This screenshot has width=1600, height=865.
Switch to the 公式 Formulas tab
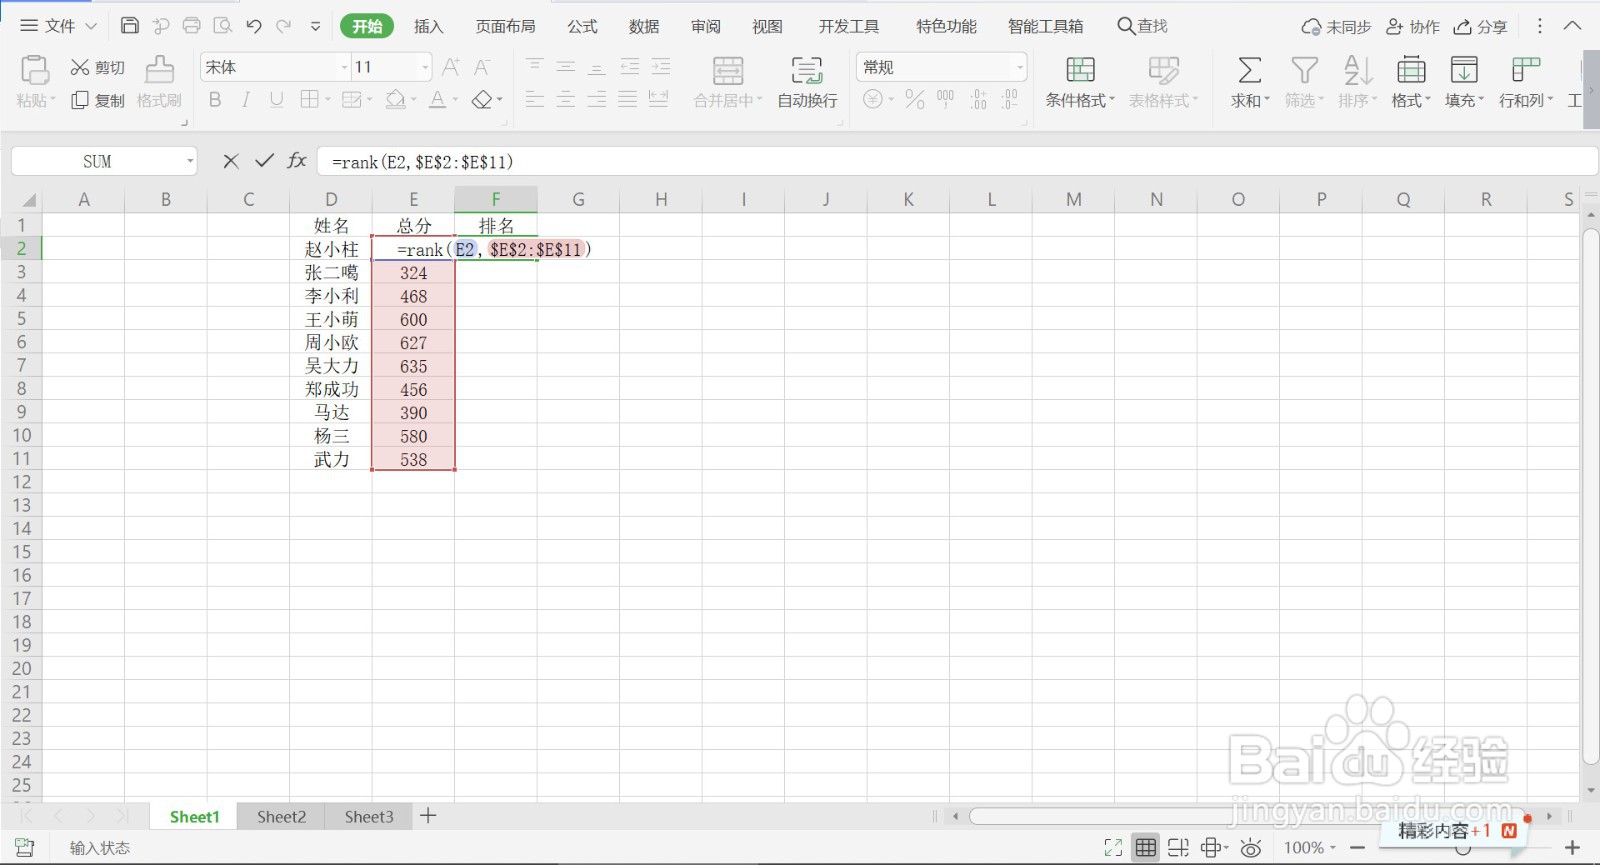pyautogui.click(x=583, y=26)
